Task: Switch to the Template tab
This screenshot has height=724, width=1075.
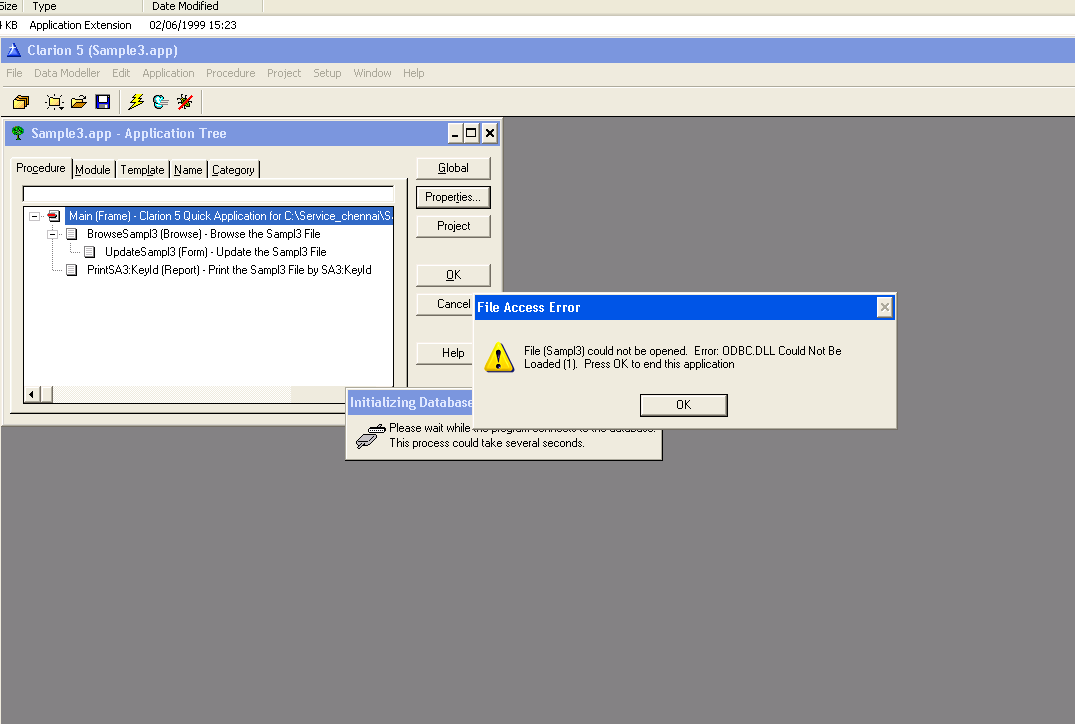Action: (x=142, y=170)
